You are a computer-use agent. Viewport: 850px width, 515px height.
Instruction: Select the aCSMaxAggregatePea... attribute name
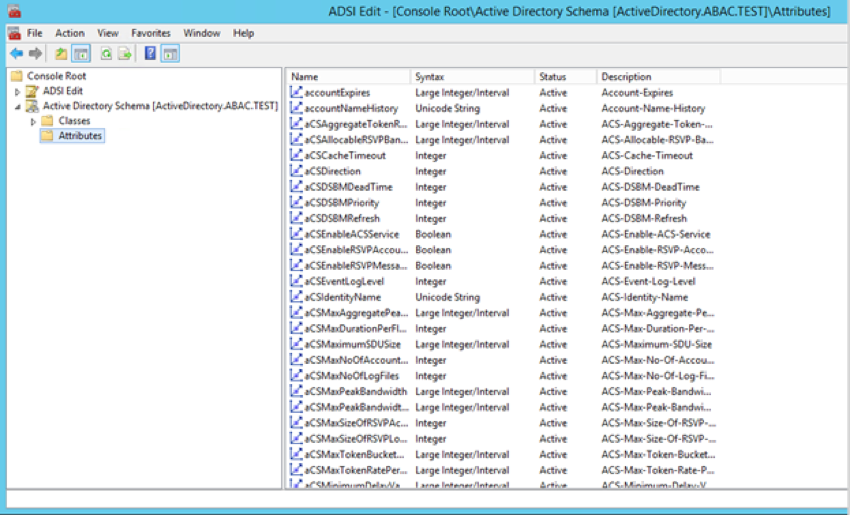click(x=356, y=312)
